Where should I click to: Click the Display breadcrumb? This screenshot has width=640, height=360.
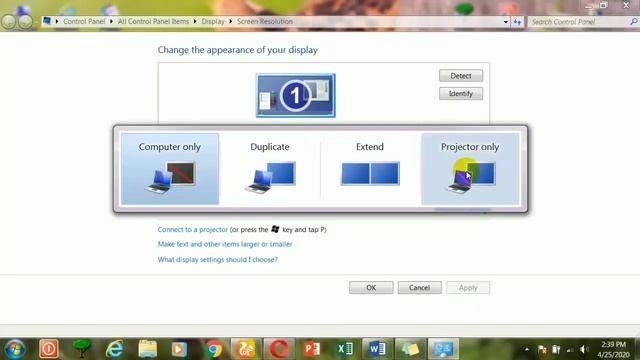coord(213,21)
